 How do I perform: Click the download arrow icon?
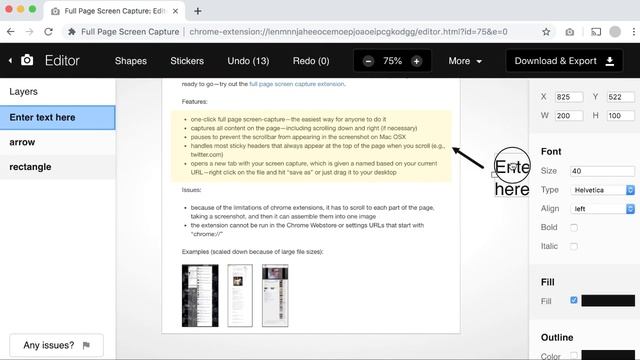tap(610, 61)
